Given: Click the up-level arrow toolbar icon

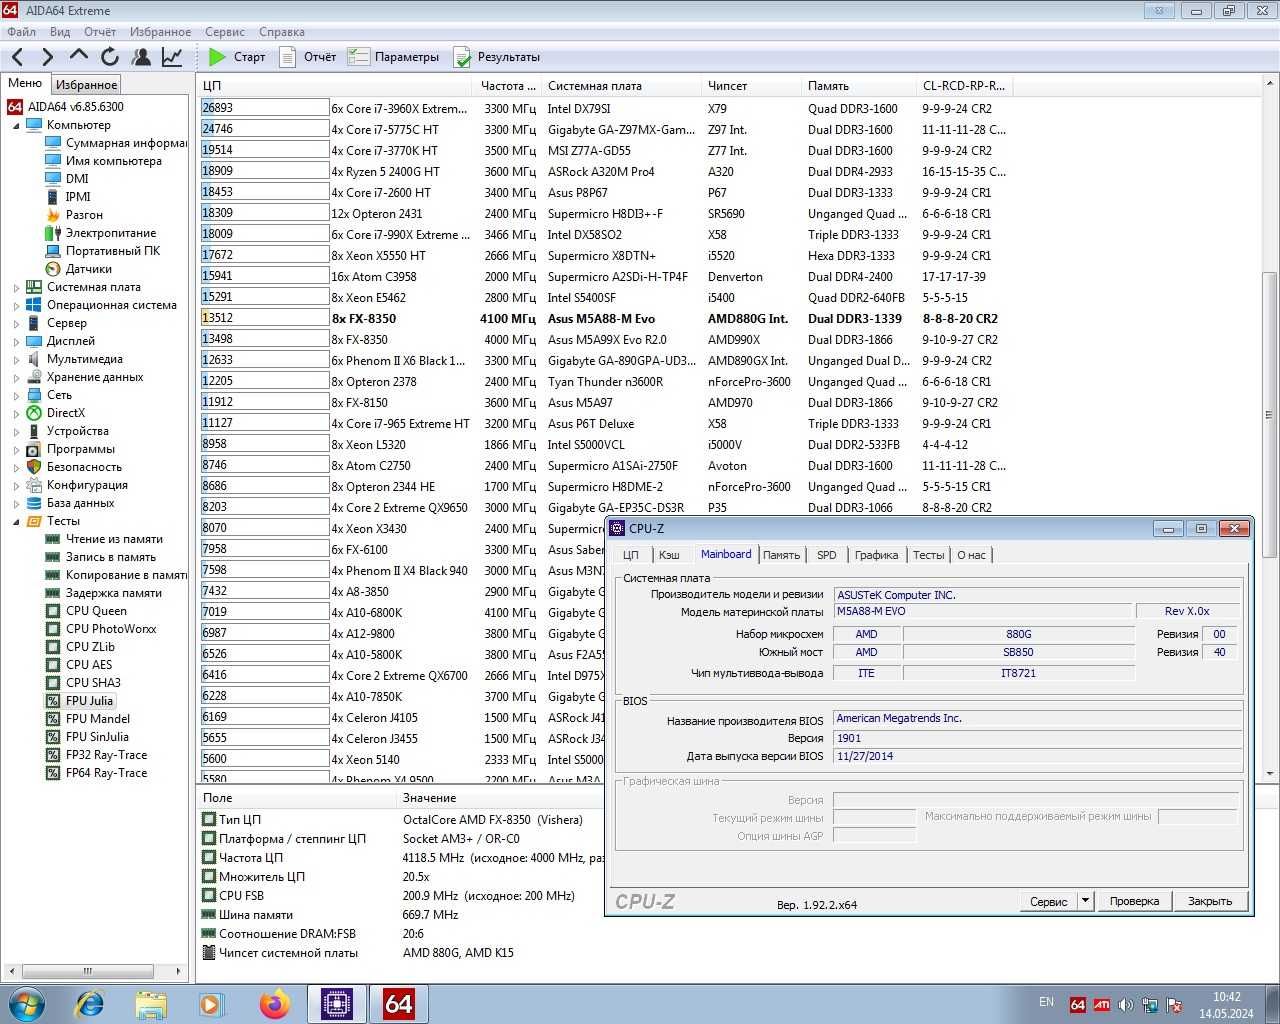Looking at the screenshot, I should [79, 56].
